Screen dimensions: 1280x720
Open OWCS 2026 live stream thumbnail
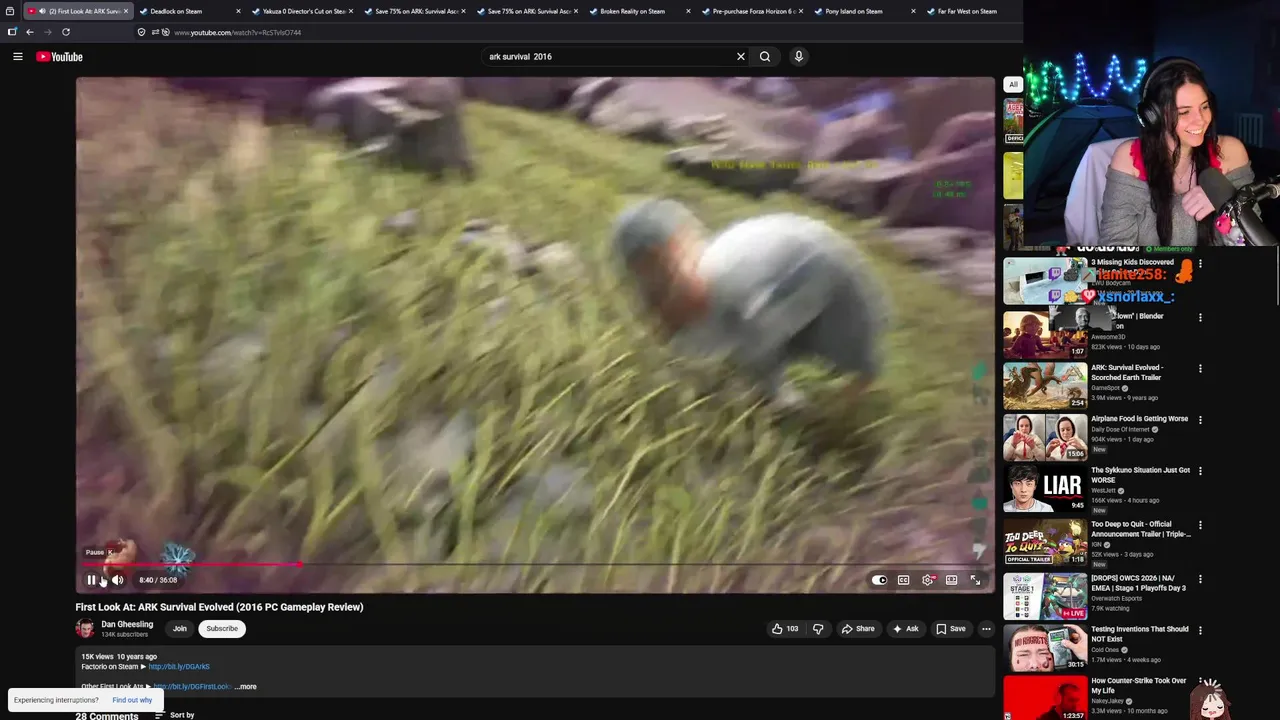(1045, 596)
